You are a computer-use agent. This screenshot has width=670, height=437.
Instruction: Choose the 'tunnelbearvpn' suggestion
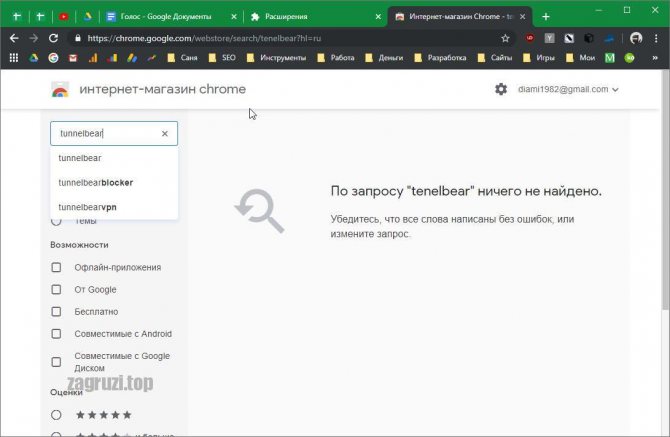coord(114,207)
